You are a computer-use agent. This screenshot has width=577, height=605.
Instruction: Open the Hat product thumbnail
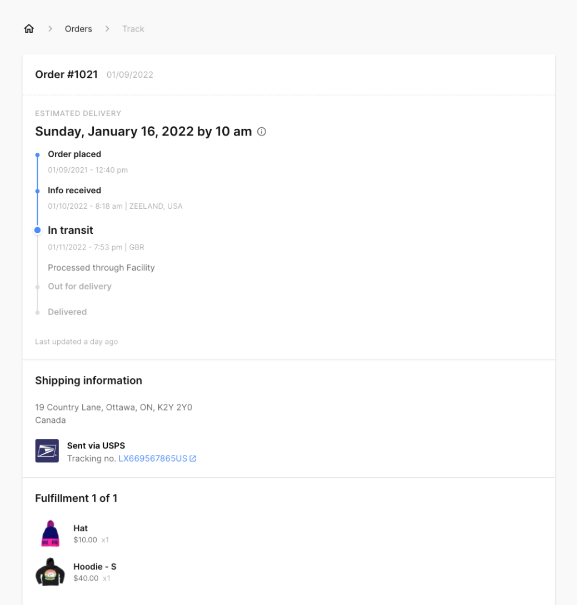click(x=51, y=534)
